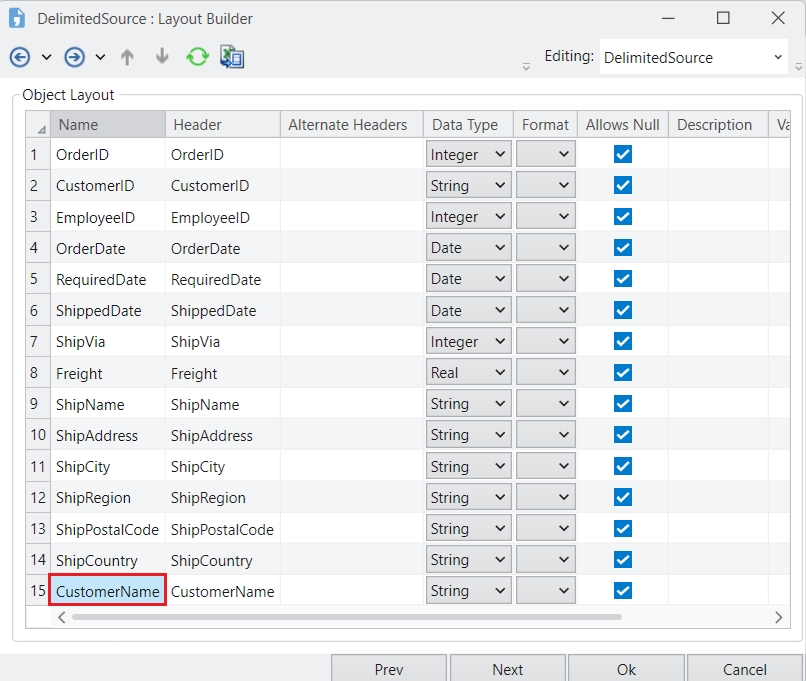Click the document icon in title bar
This screenshot has height=681, width=806.
pyautogui.click(x=17, y=18)
